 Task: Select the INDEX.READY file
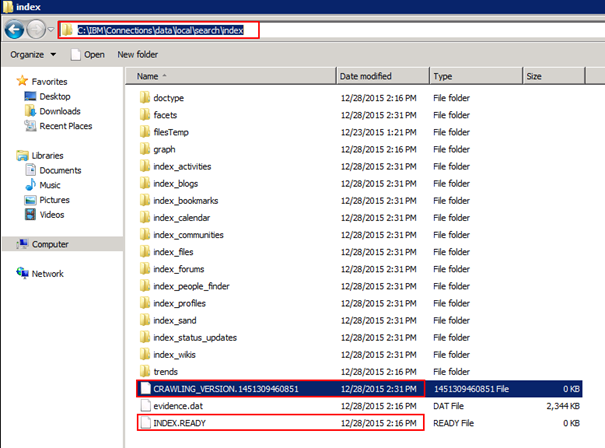point(178,424)
